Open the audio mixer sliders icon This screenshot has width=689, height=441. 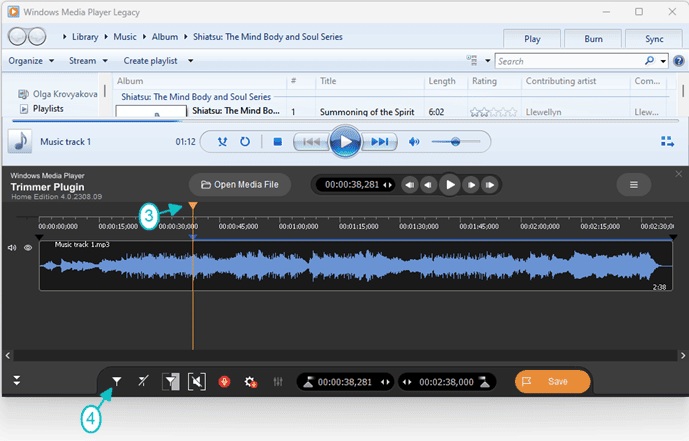coord(278,382)
